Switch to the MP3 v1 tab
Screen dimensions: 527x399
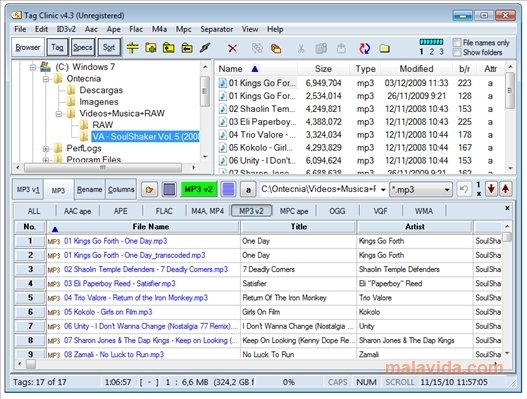tap(28, 190)
